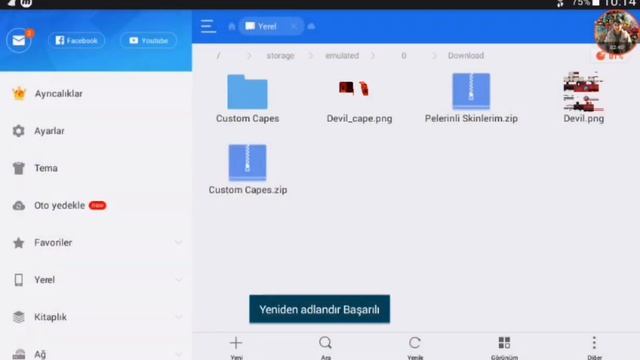The image size is (640, 360).
Task: Expand Favoriler chevron
Action: [178, 243]
